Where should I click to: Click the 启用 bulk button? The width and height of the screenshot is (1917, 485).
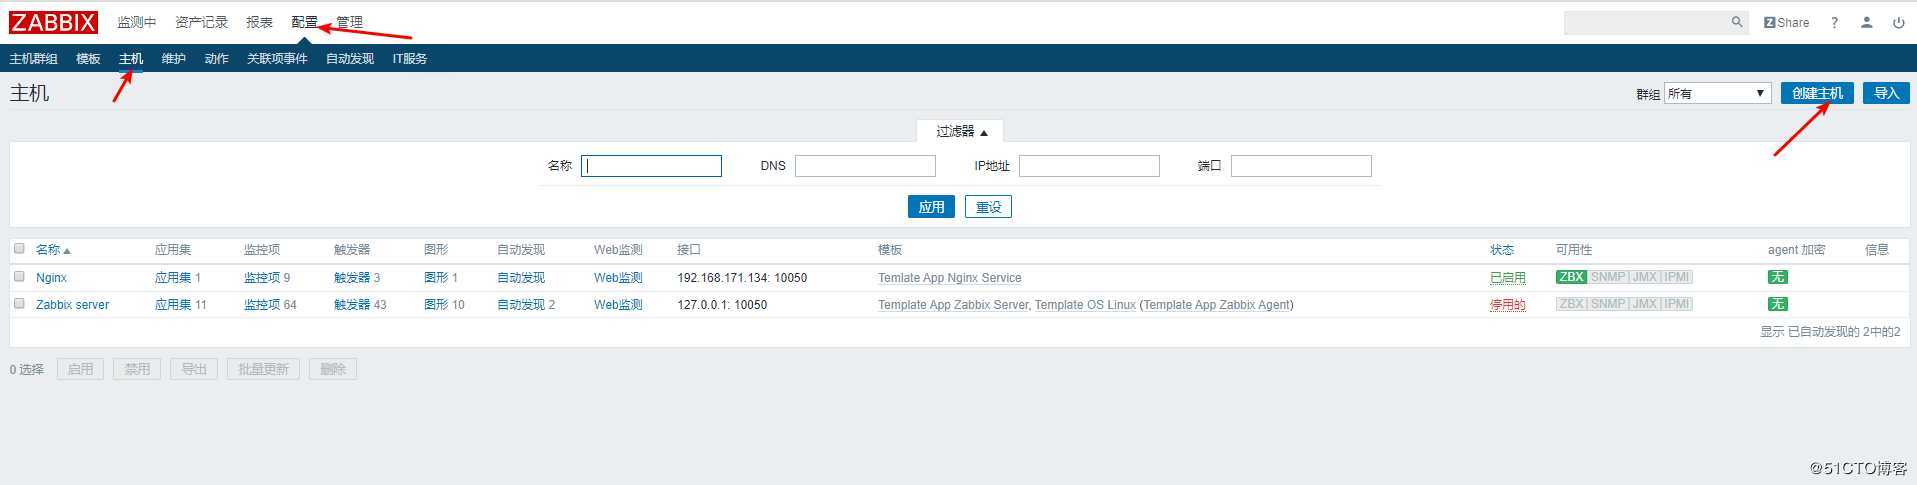coord(80,369)
